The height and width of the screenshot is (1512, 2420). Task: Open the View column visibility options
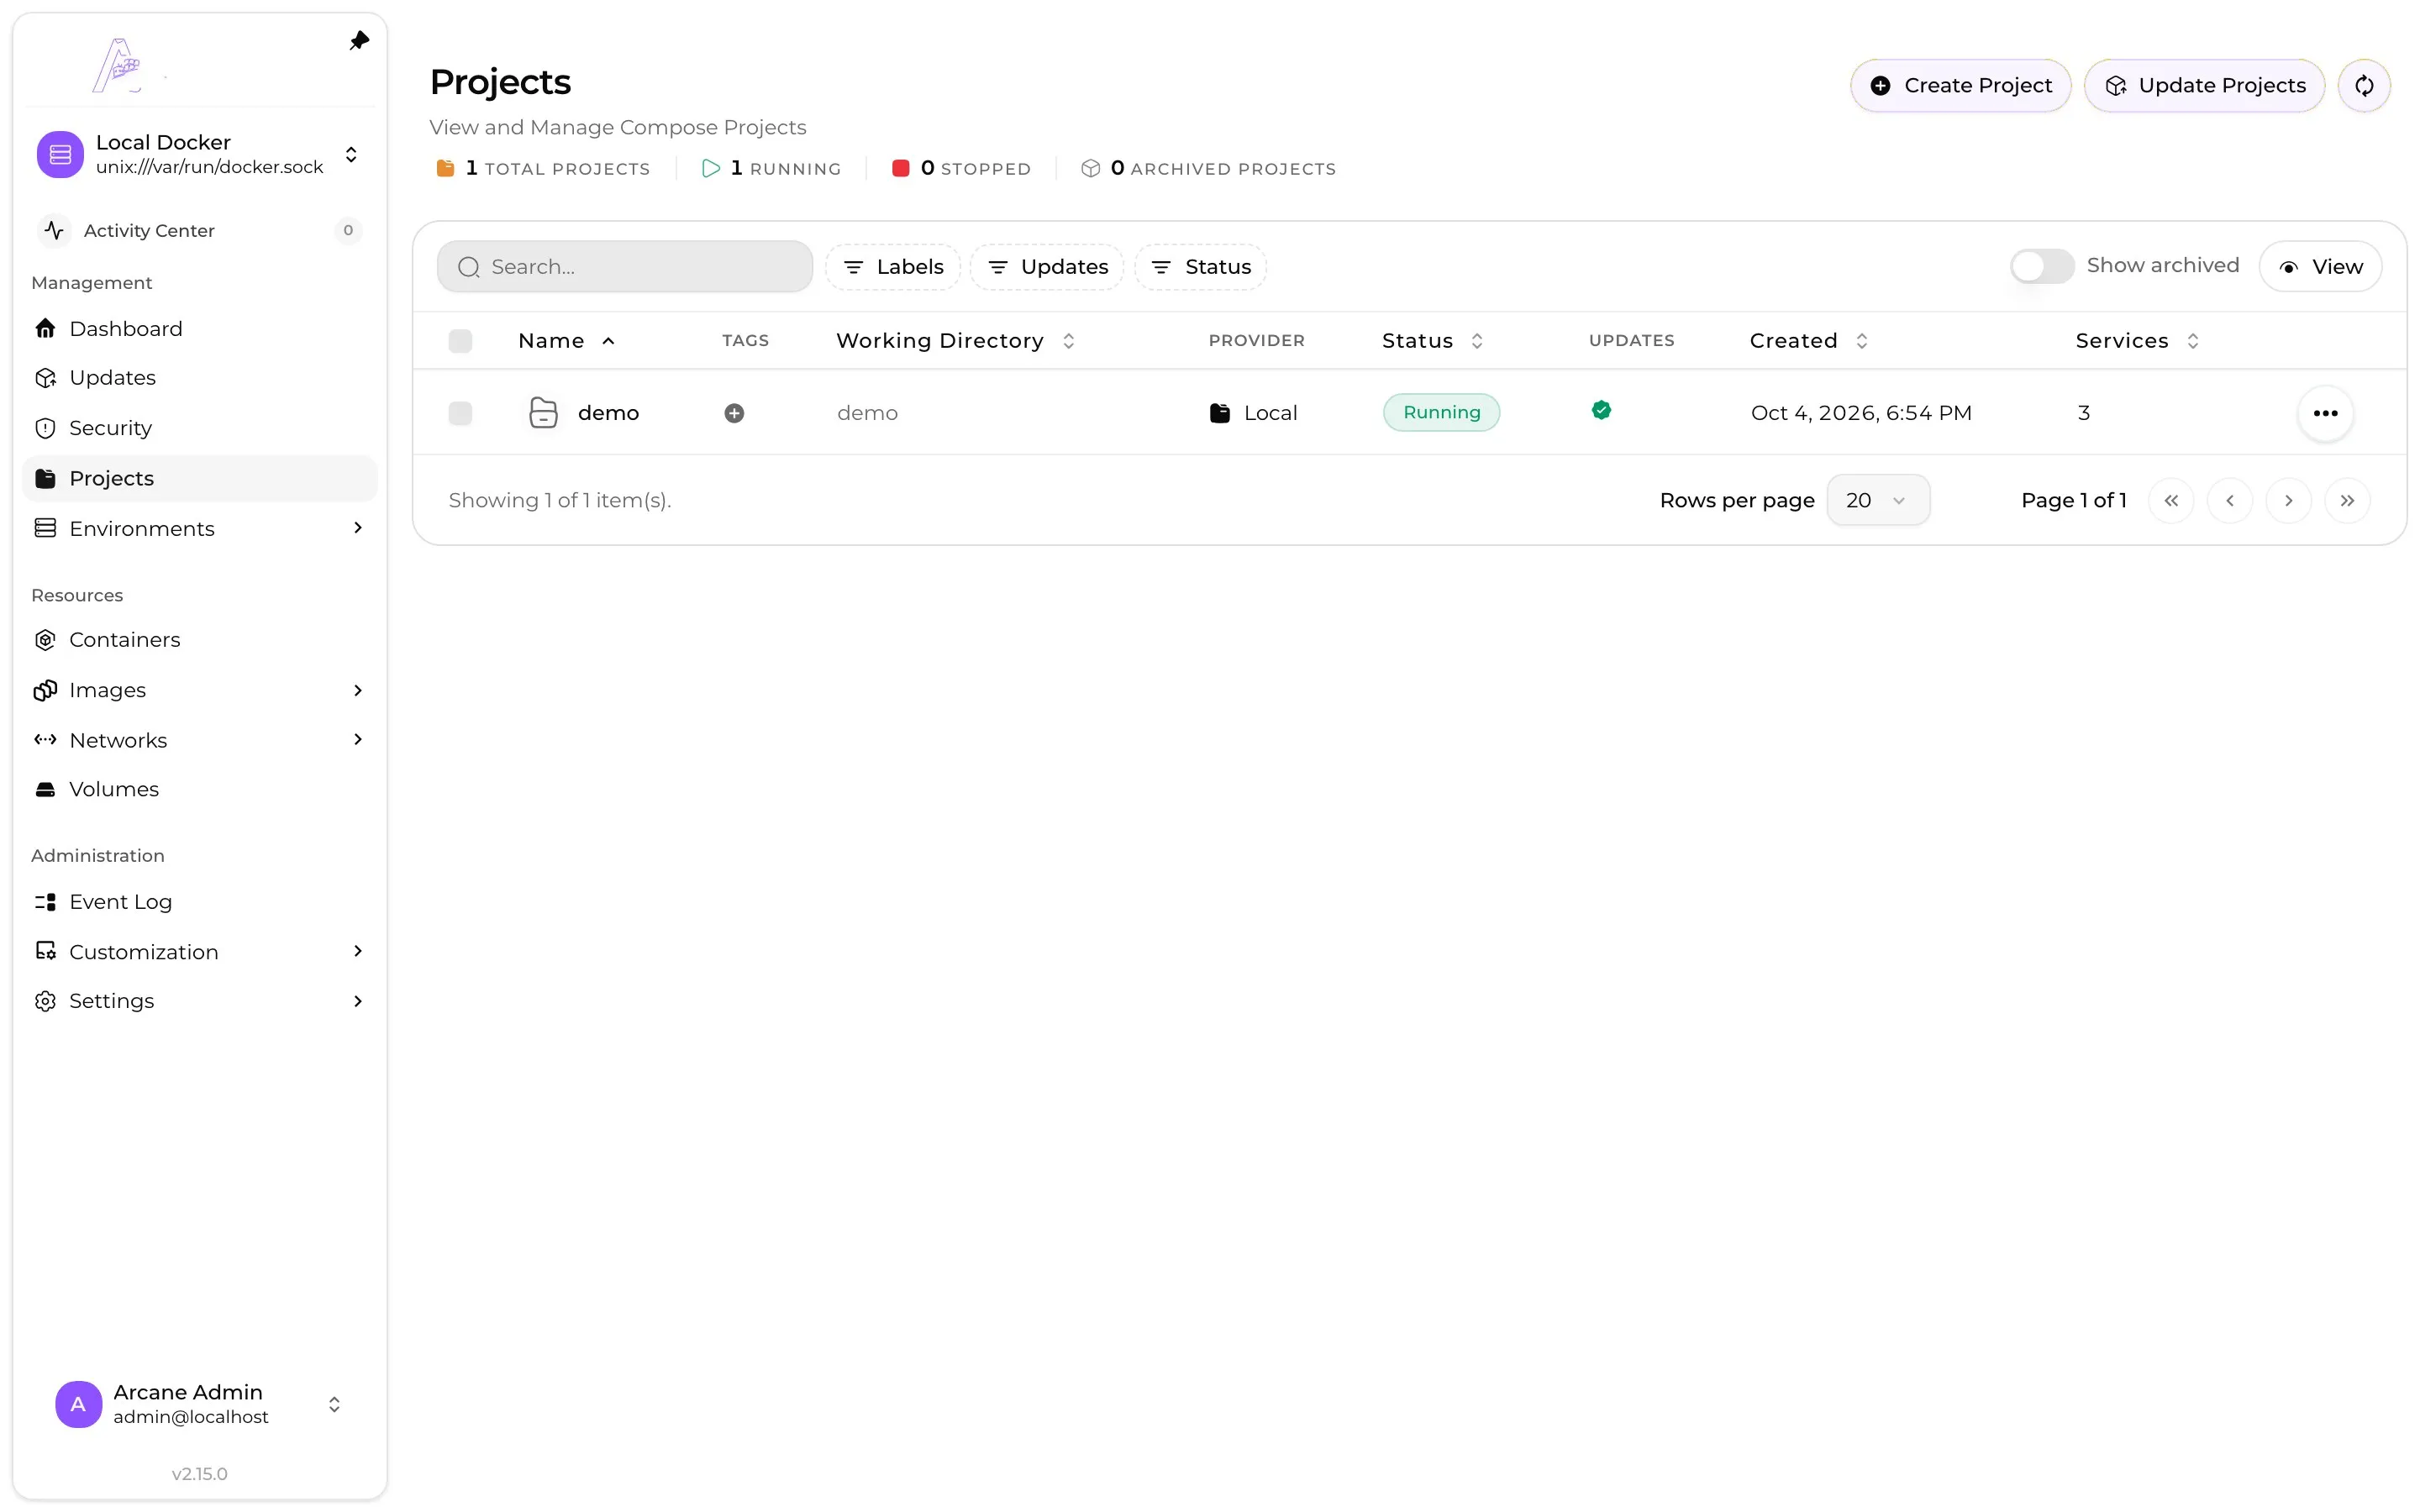click(x=2320, y=266)
